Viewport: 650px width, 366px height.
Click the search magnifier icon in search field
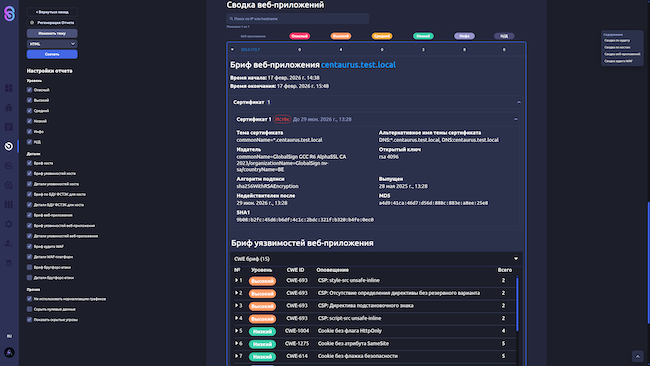coord(231,19)
